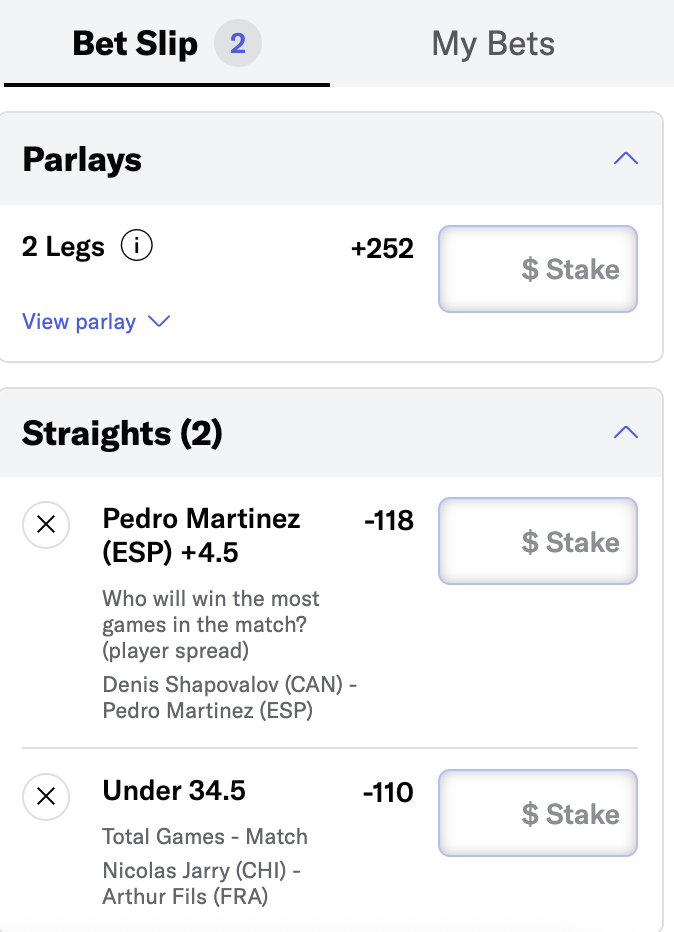Viewport: 674px width, 932px height.
Task: Switch to the My Bets tab
Action: [x=493, y=44]
